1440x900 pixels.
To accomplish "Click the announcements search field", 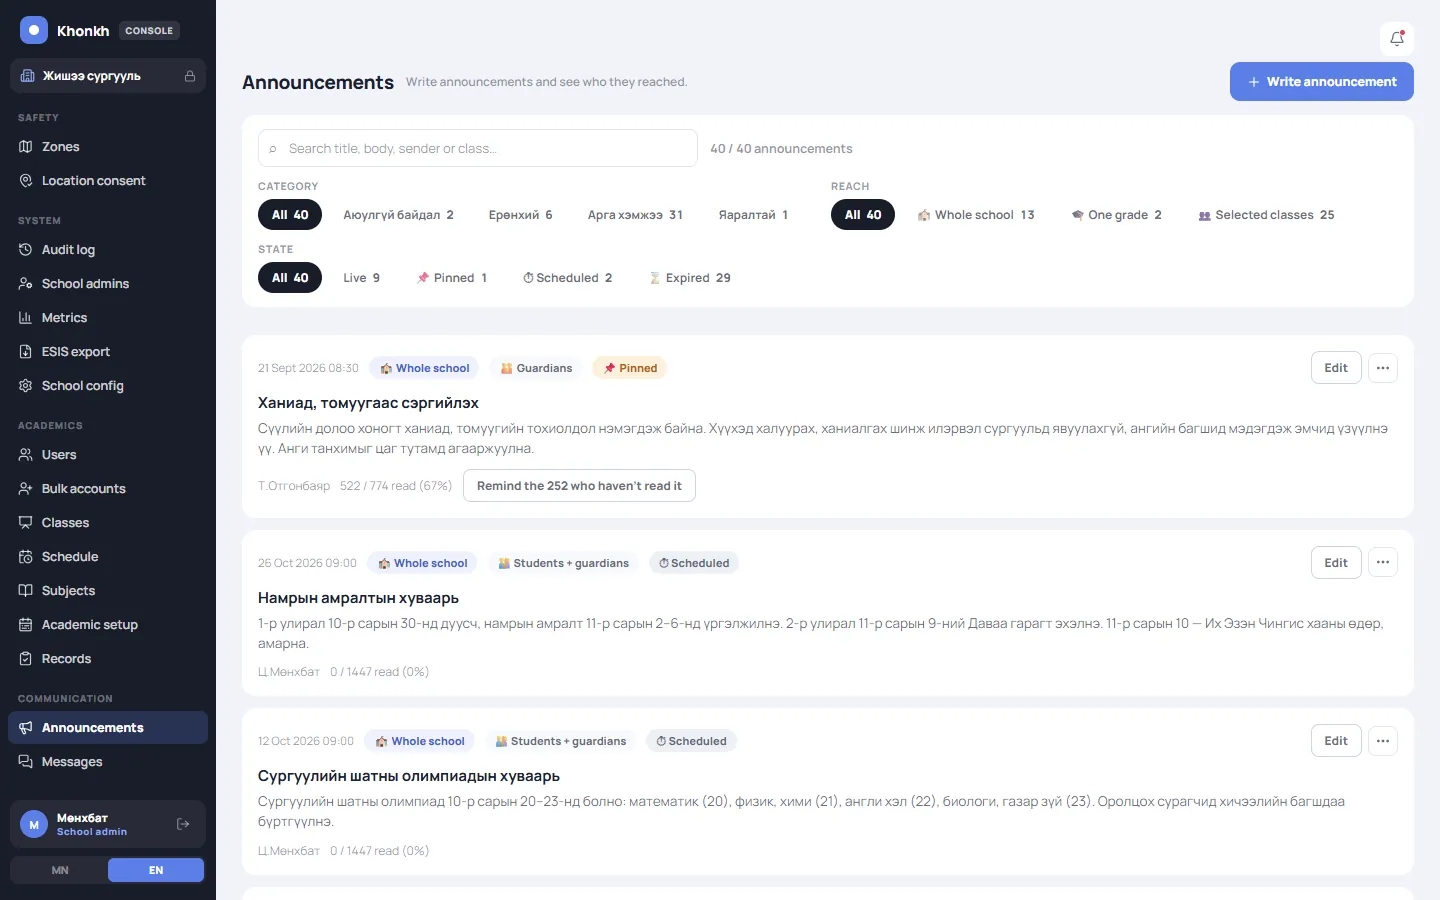I will pyautogui.click(x=478, y=148).
